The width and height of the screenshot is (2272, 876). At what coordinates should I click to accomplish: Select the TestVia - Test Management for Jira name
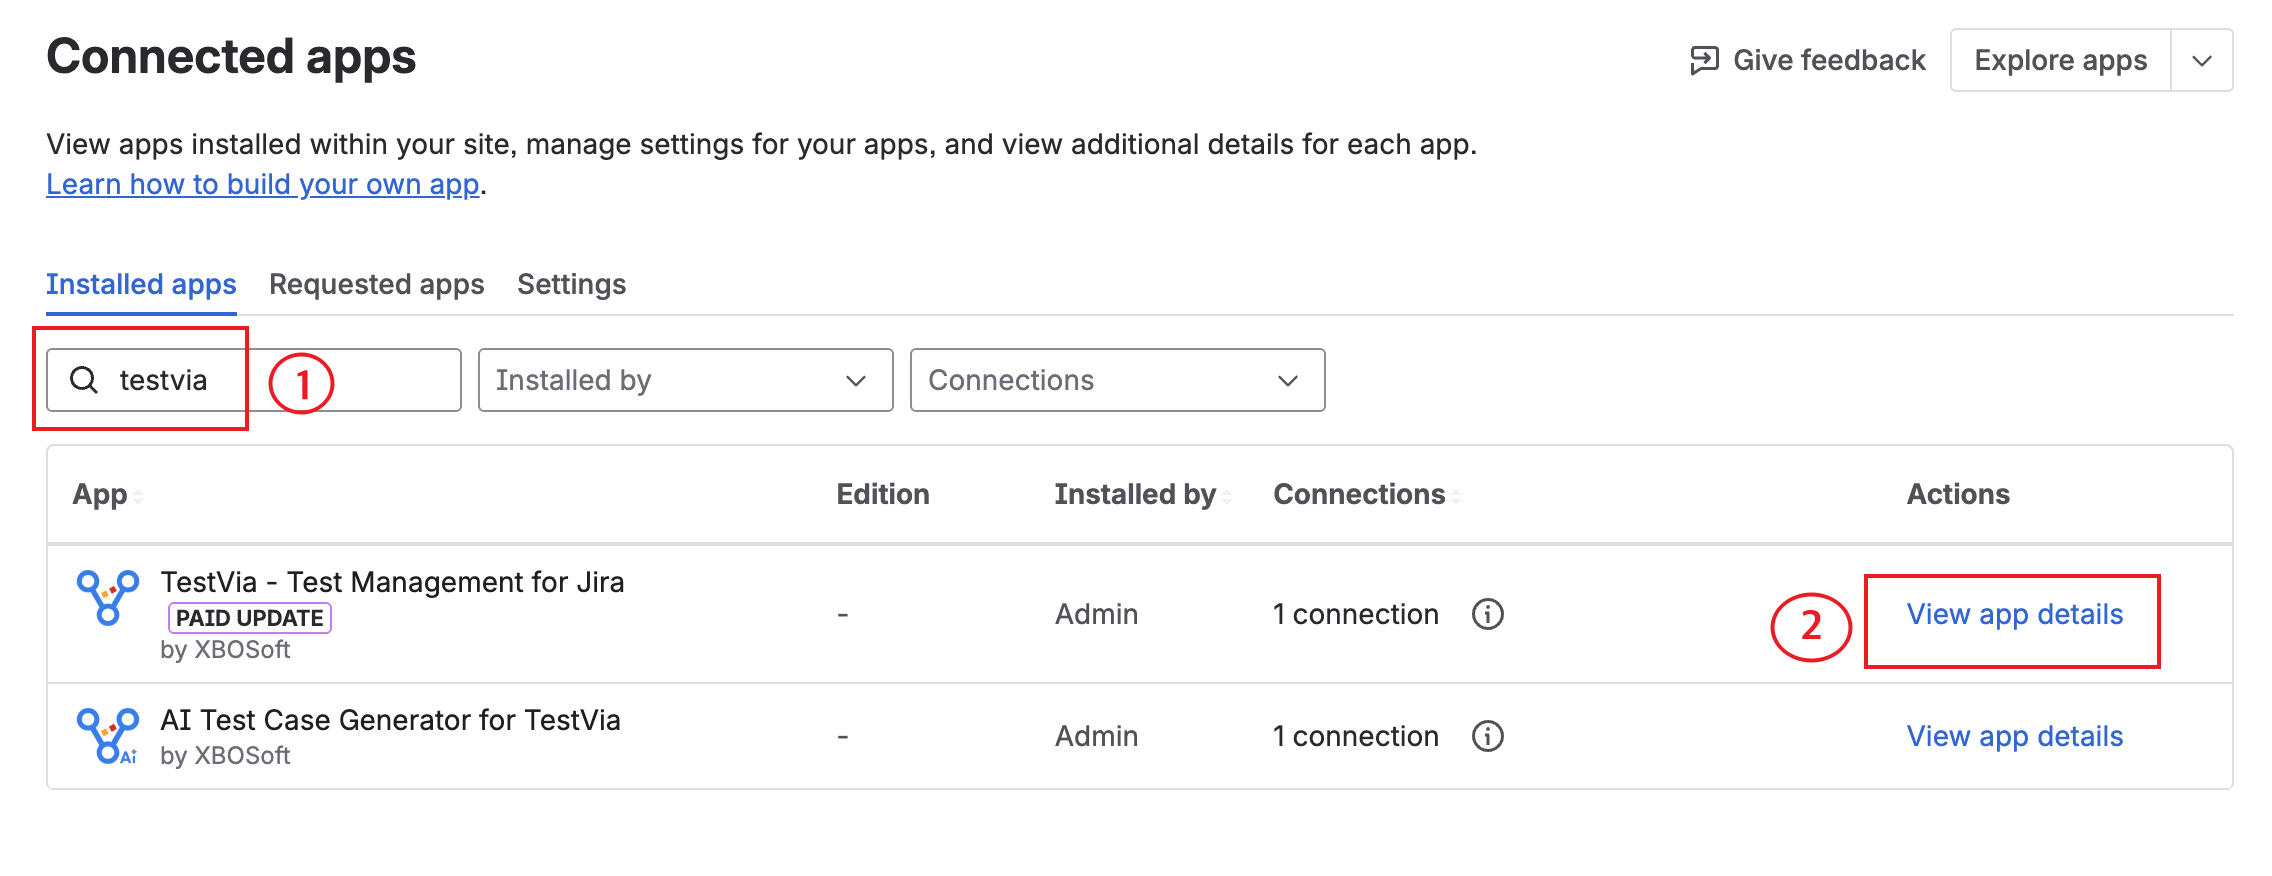(392, 582)
